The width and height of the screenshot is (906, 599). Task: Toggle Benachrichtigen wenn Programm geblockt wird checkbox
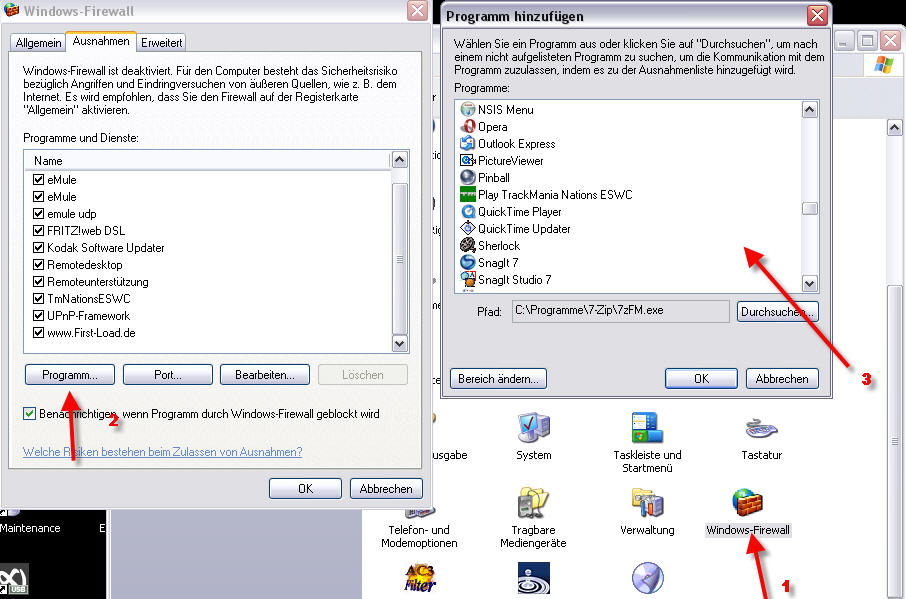tap(29, 414)
